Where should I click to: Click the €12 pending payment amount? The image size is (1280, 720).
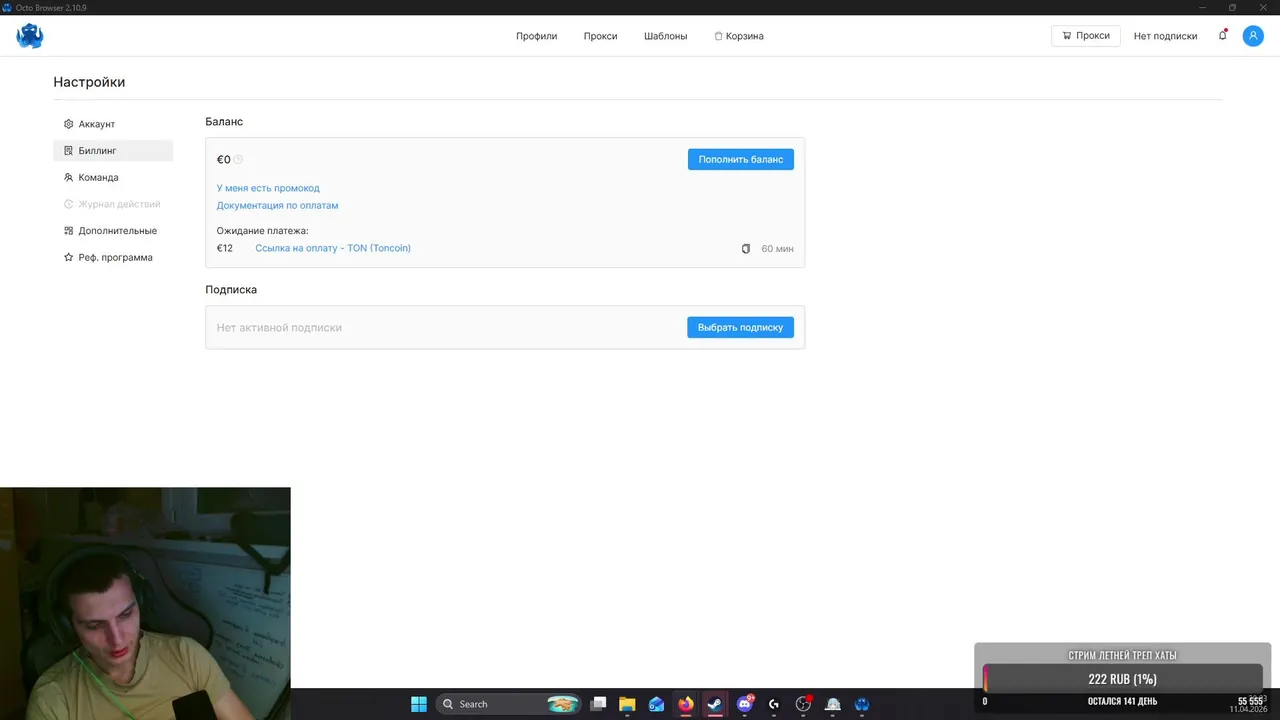[225, 248]
